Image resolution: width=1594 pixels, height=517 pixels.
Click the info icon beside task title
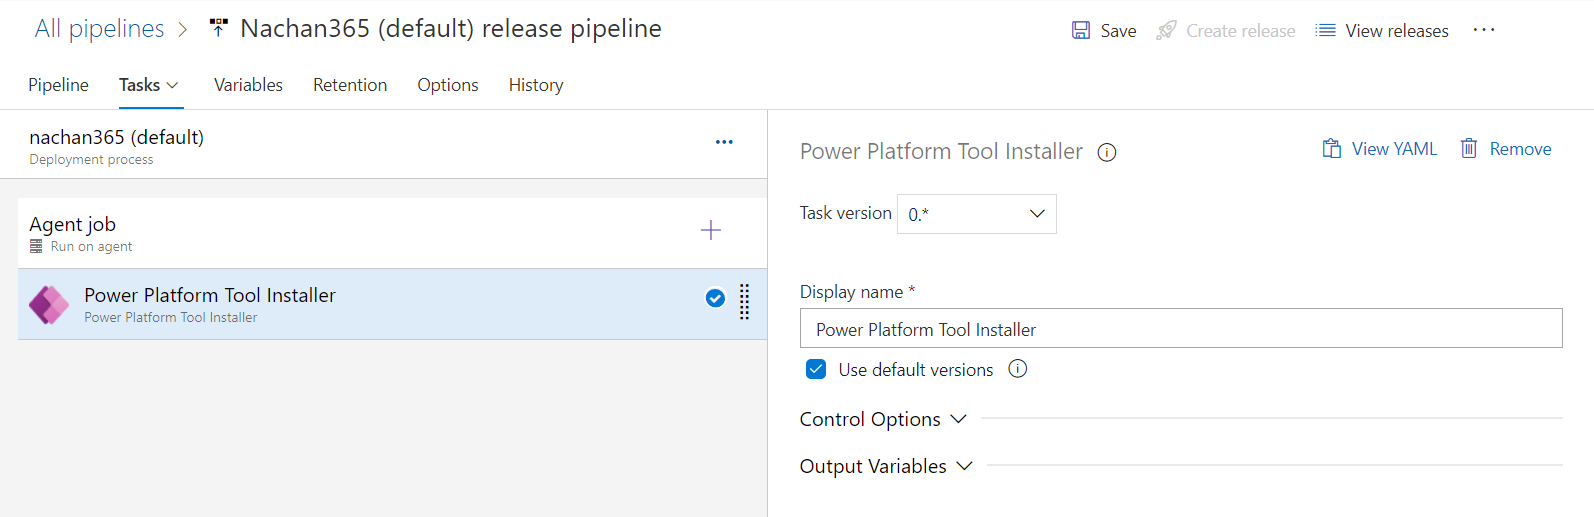point(1106,152)
